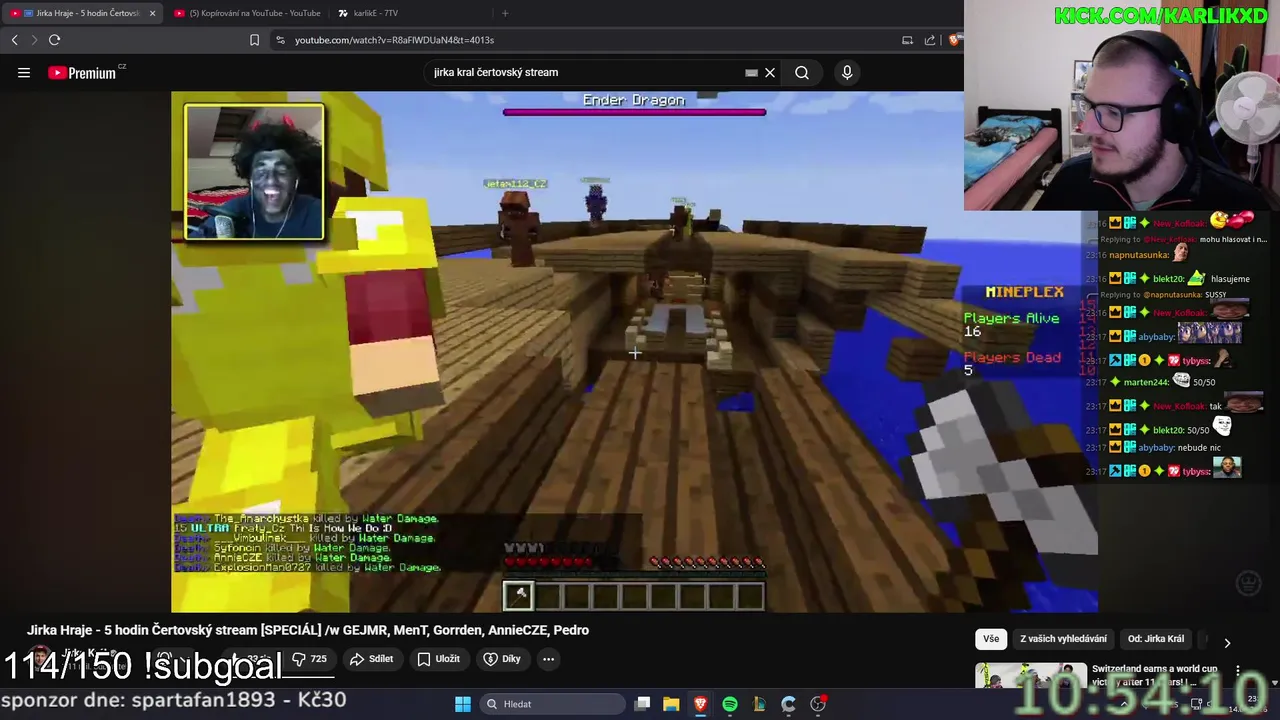Open the Windows Start menu
The width and height of the screenshot is (1280, 720).
(x=463, y=704)
